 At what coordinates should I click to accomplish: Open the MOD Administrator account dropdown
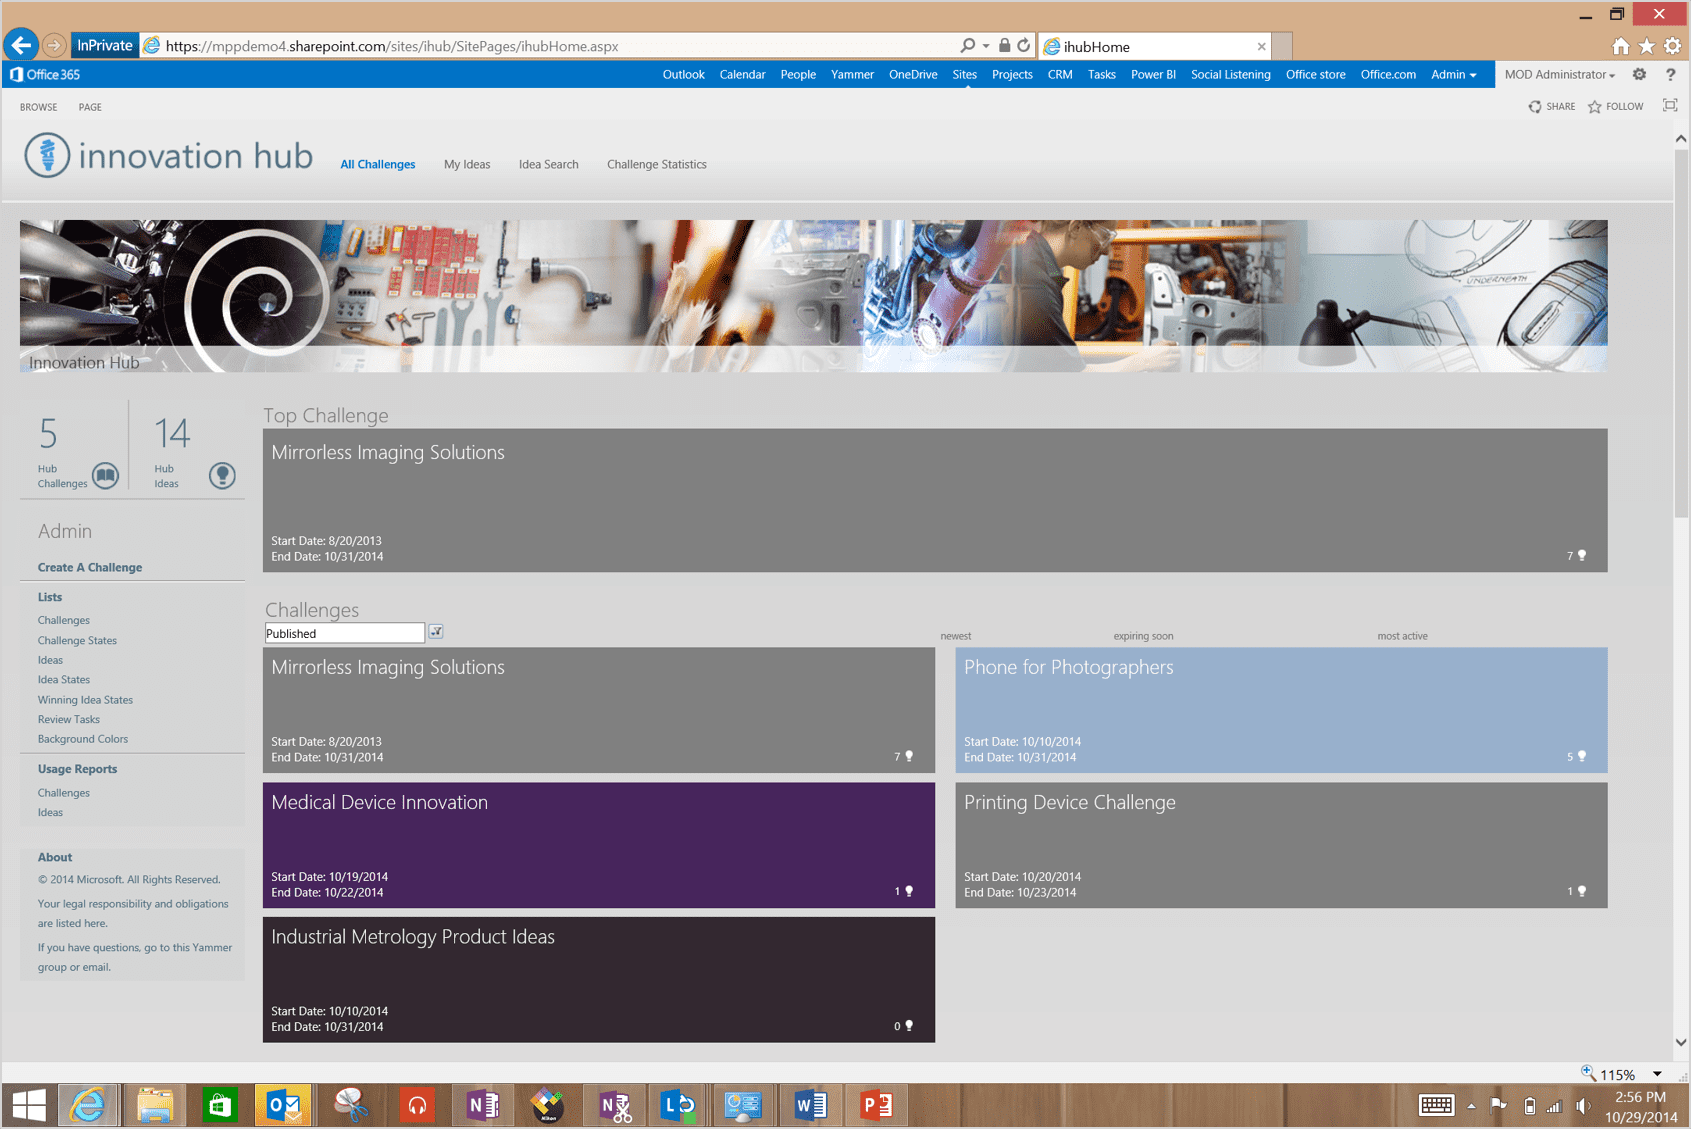(x=1558, y=74)
